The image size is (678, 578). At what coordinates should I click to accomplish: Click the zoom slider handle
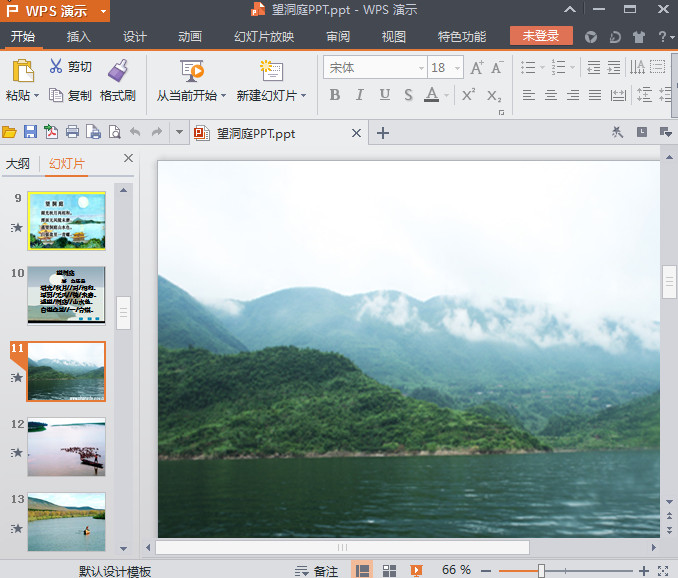click(x=541, y=571)
